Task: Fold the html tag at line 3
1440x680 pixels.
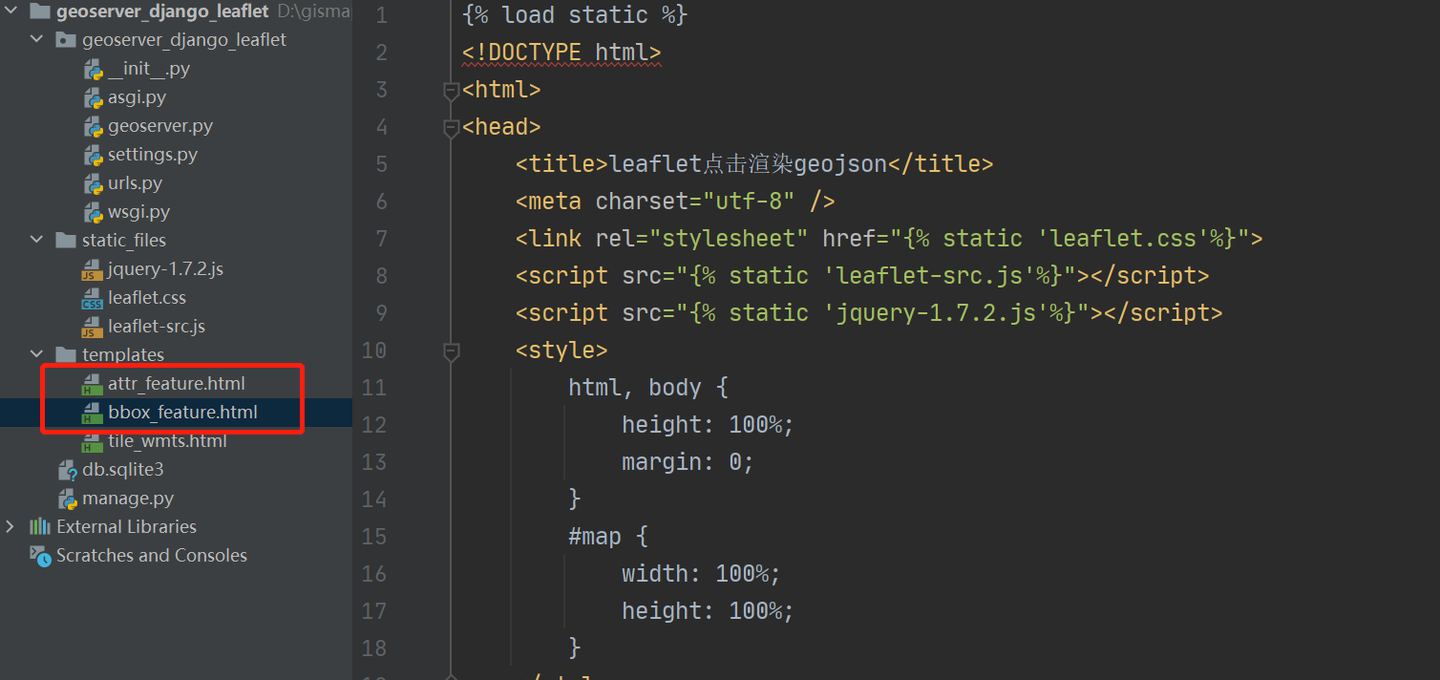Action: 450,89
